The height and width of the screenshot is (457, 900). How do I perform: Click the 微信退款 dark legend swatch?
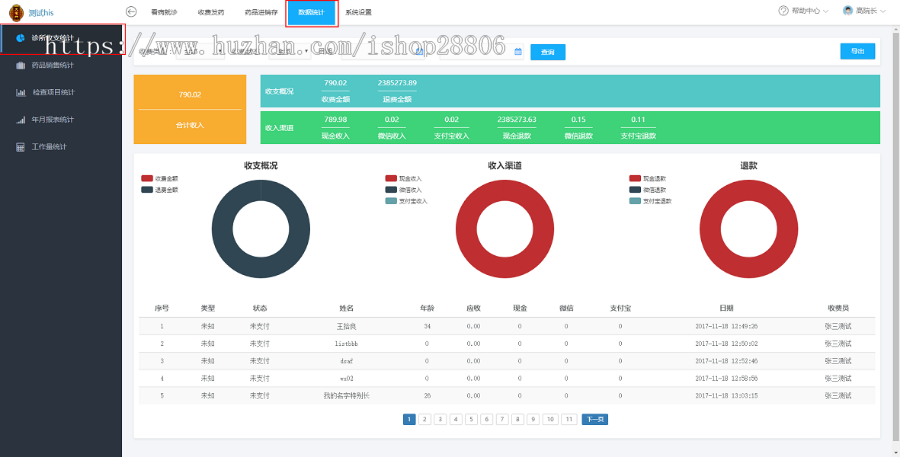635,190
